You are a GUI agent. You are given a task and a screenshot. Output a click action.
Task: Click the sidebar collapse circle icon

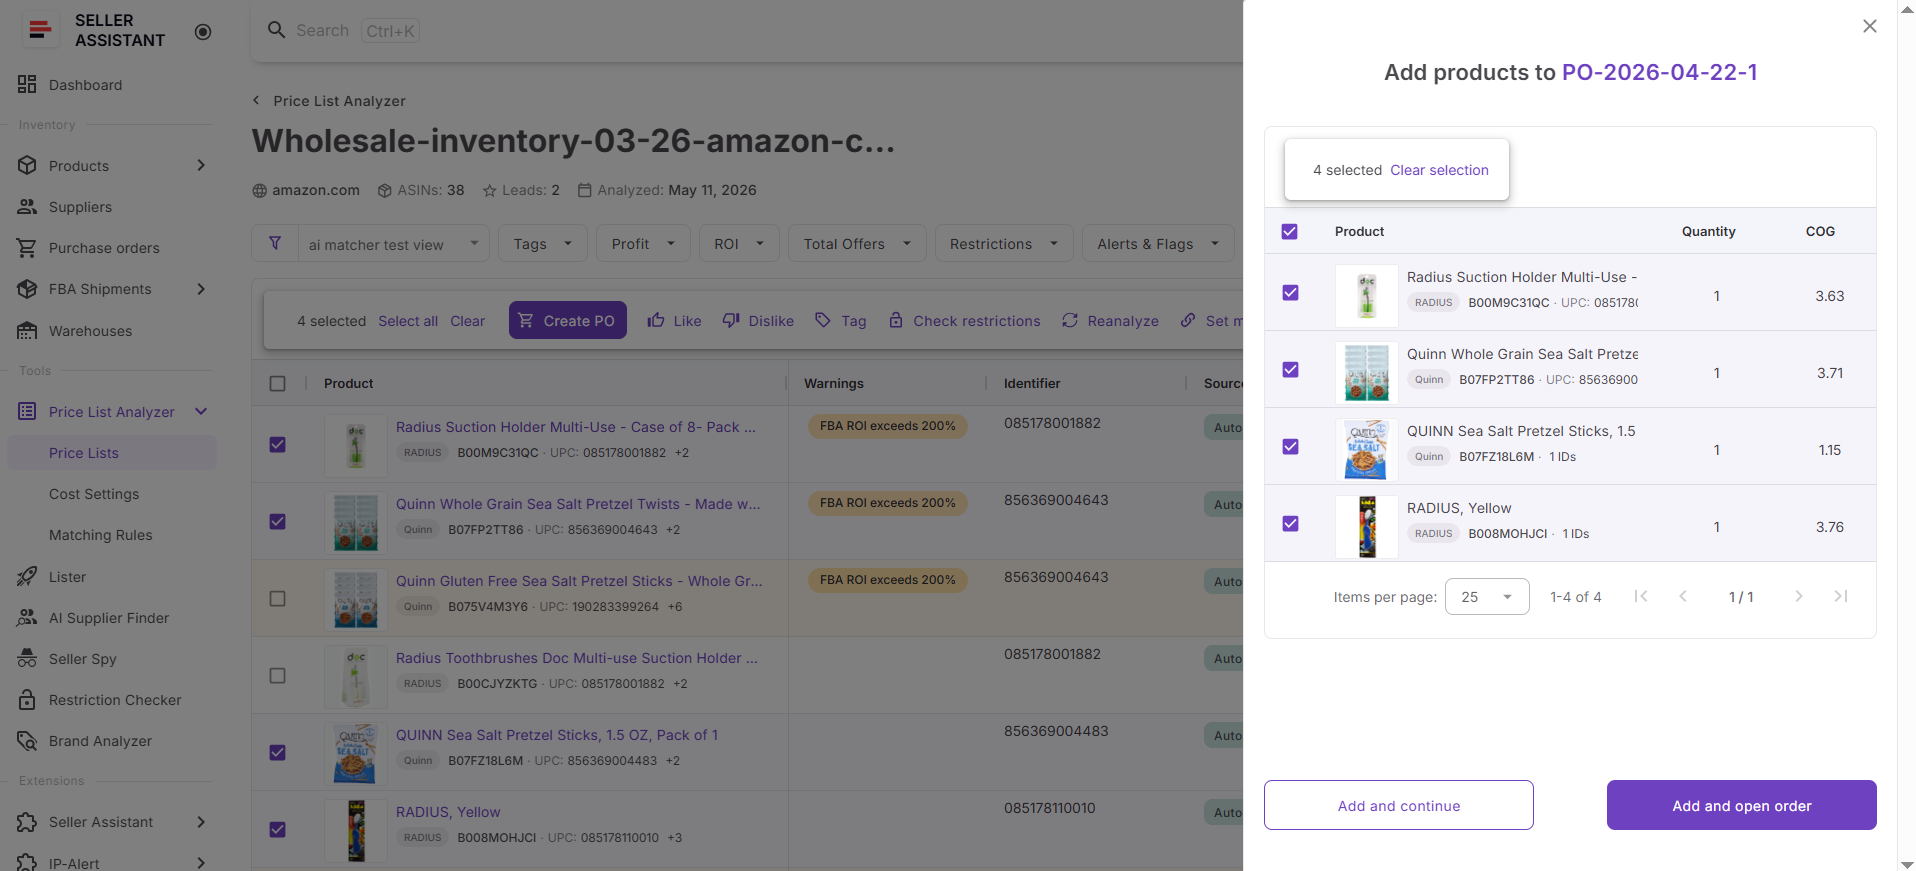coord(203,31)
